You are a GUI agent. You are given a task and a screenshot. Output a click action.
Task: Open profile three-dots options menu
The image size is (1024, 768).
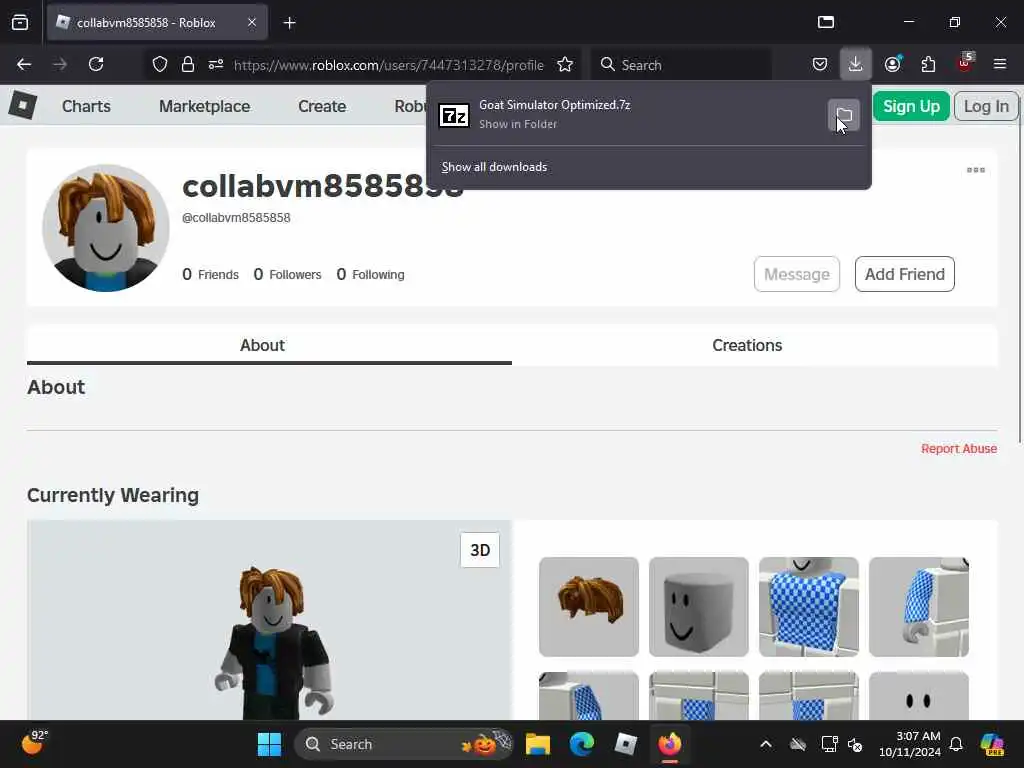[x=976, y=170]
